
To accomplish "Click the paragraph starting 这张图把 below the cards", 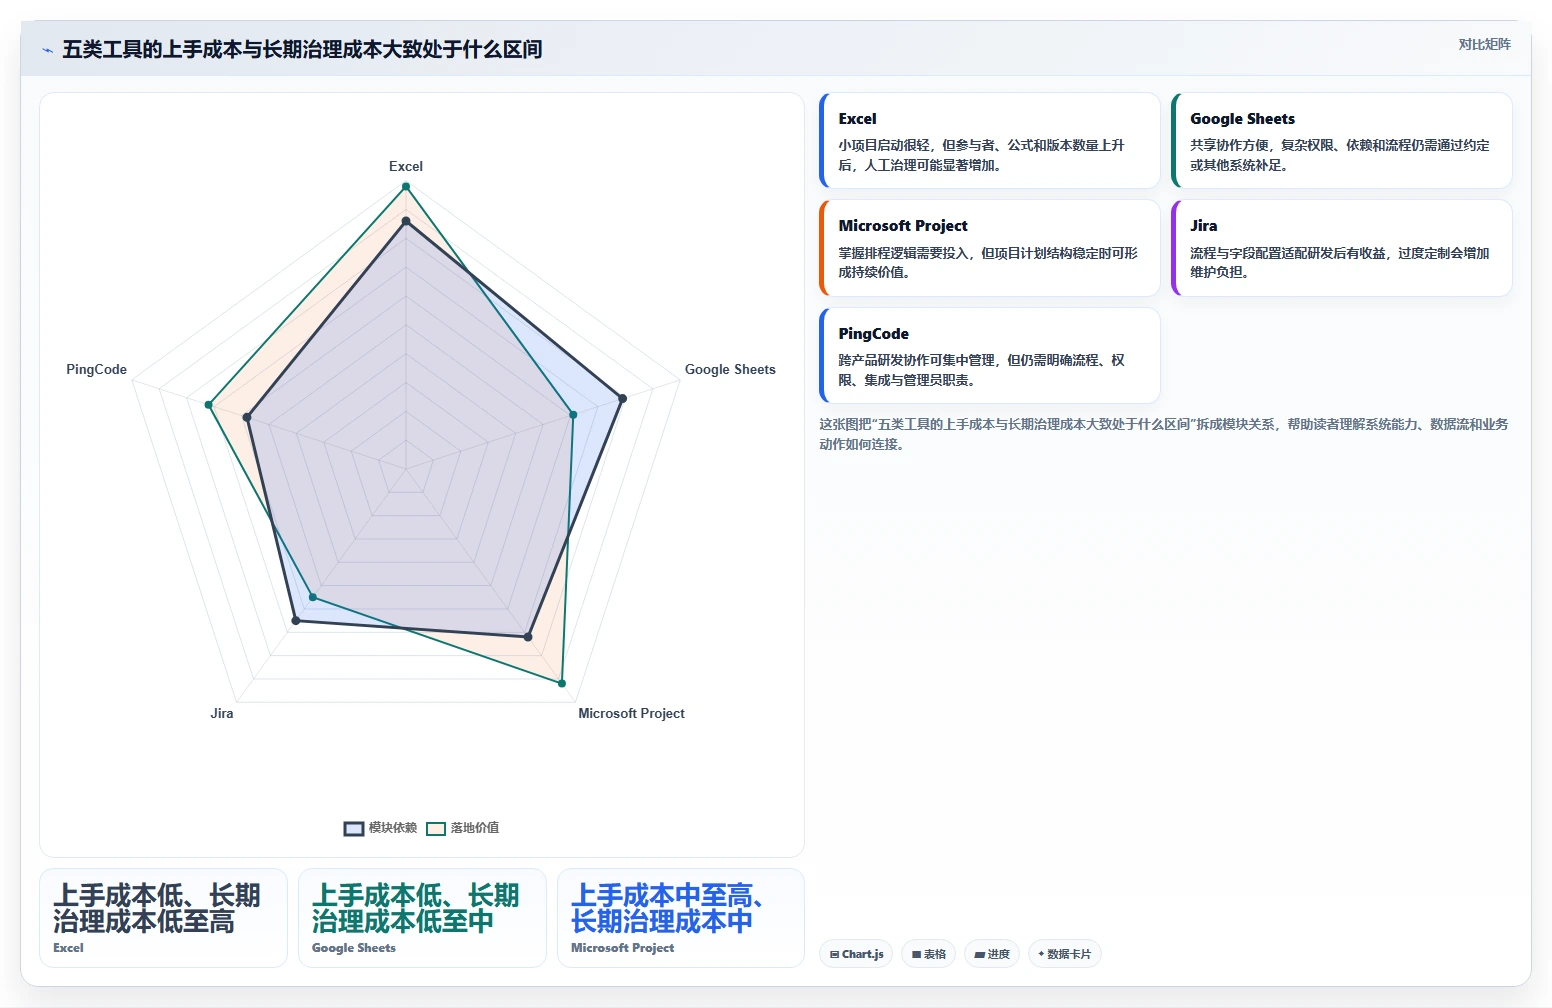I will tap(1164, 434).
